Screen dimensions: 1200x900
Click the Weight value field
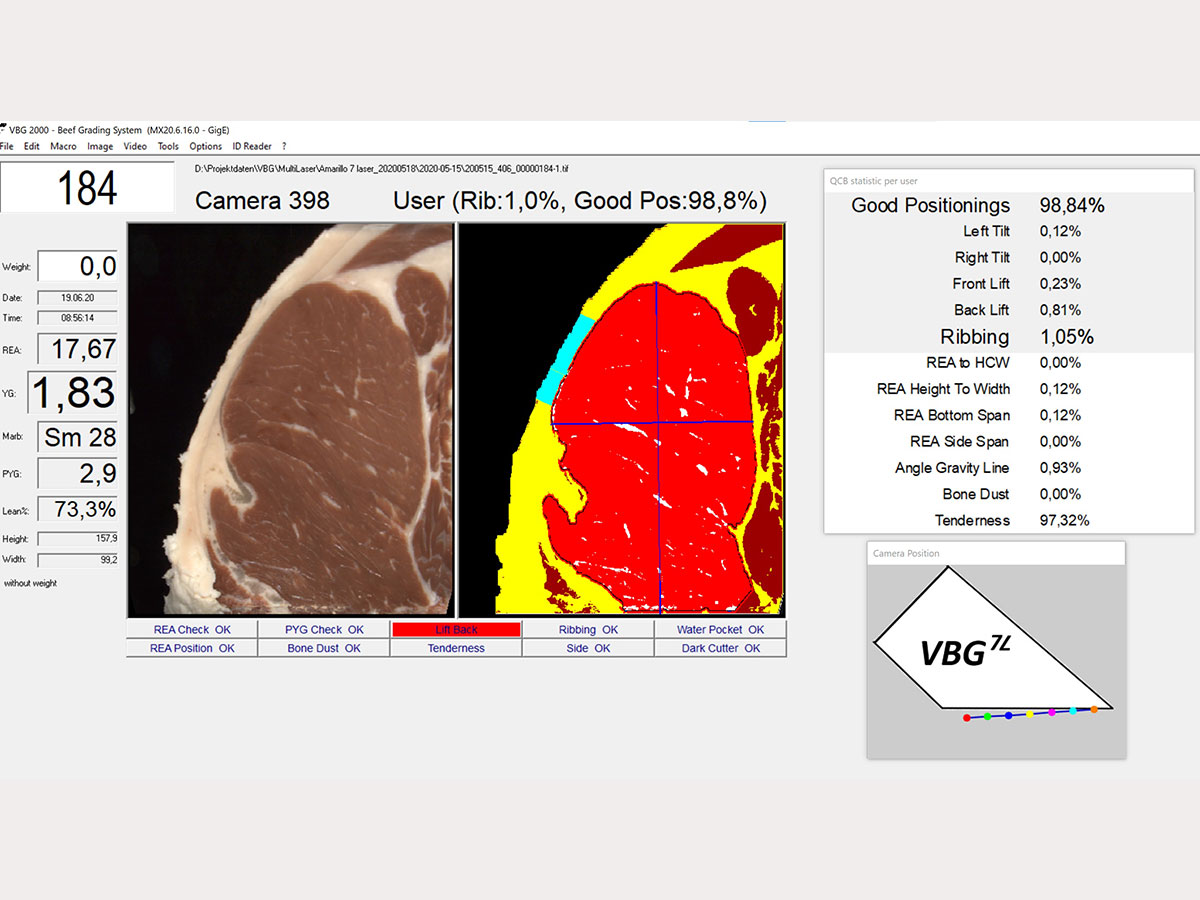pos(77,267)
